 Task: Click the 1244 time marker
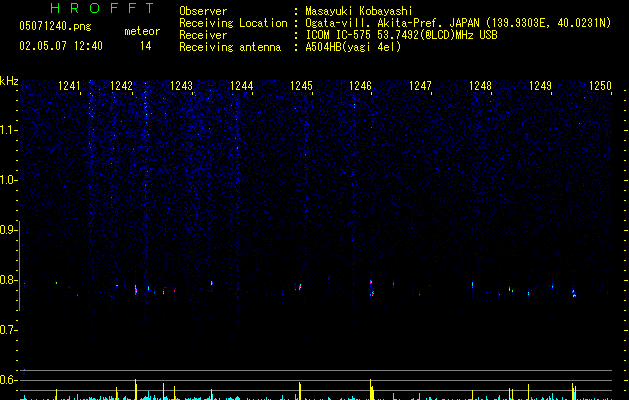coord(241,86)
